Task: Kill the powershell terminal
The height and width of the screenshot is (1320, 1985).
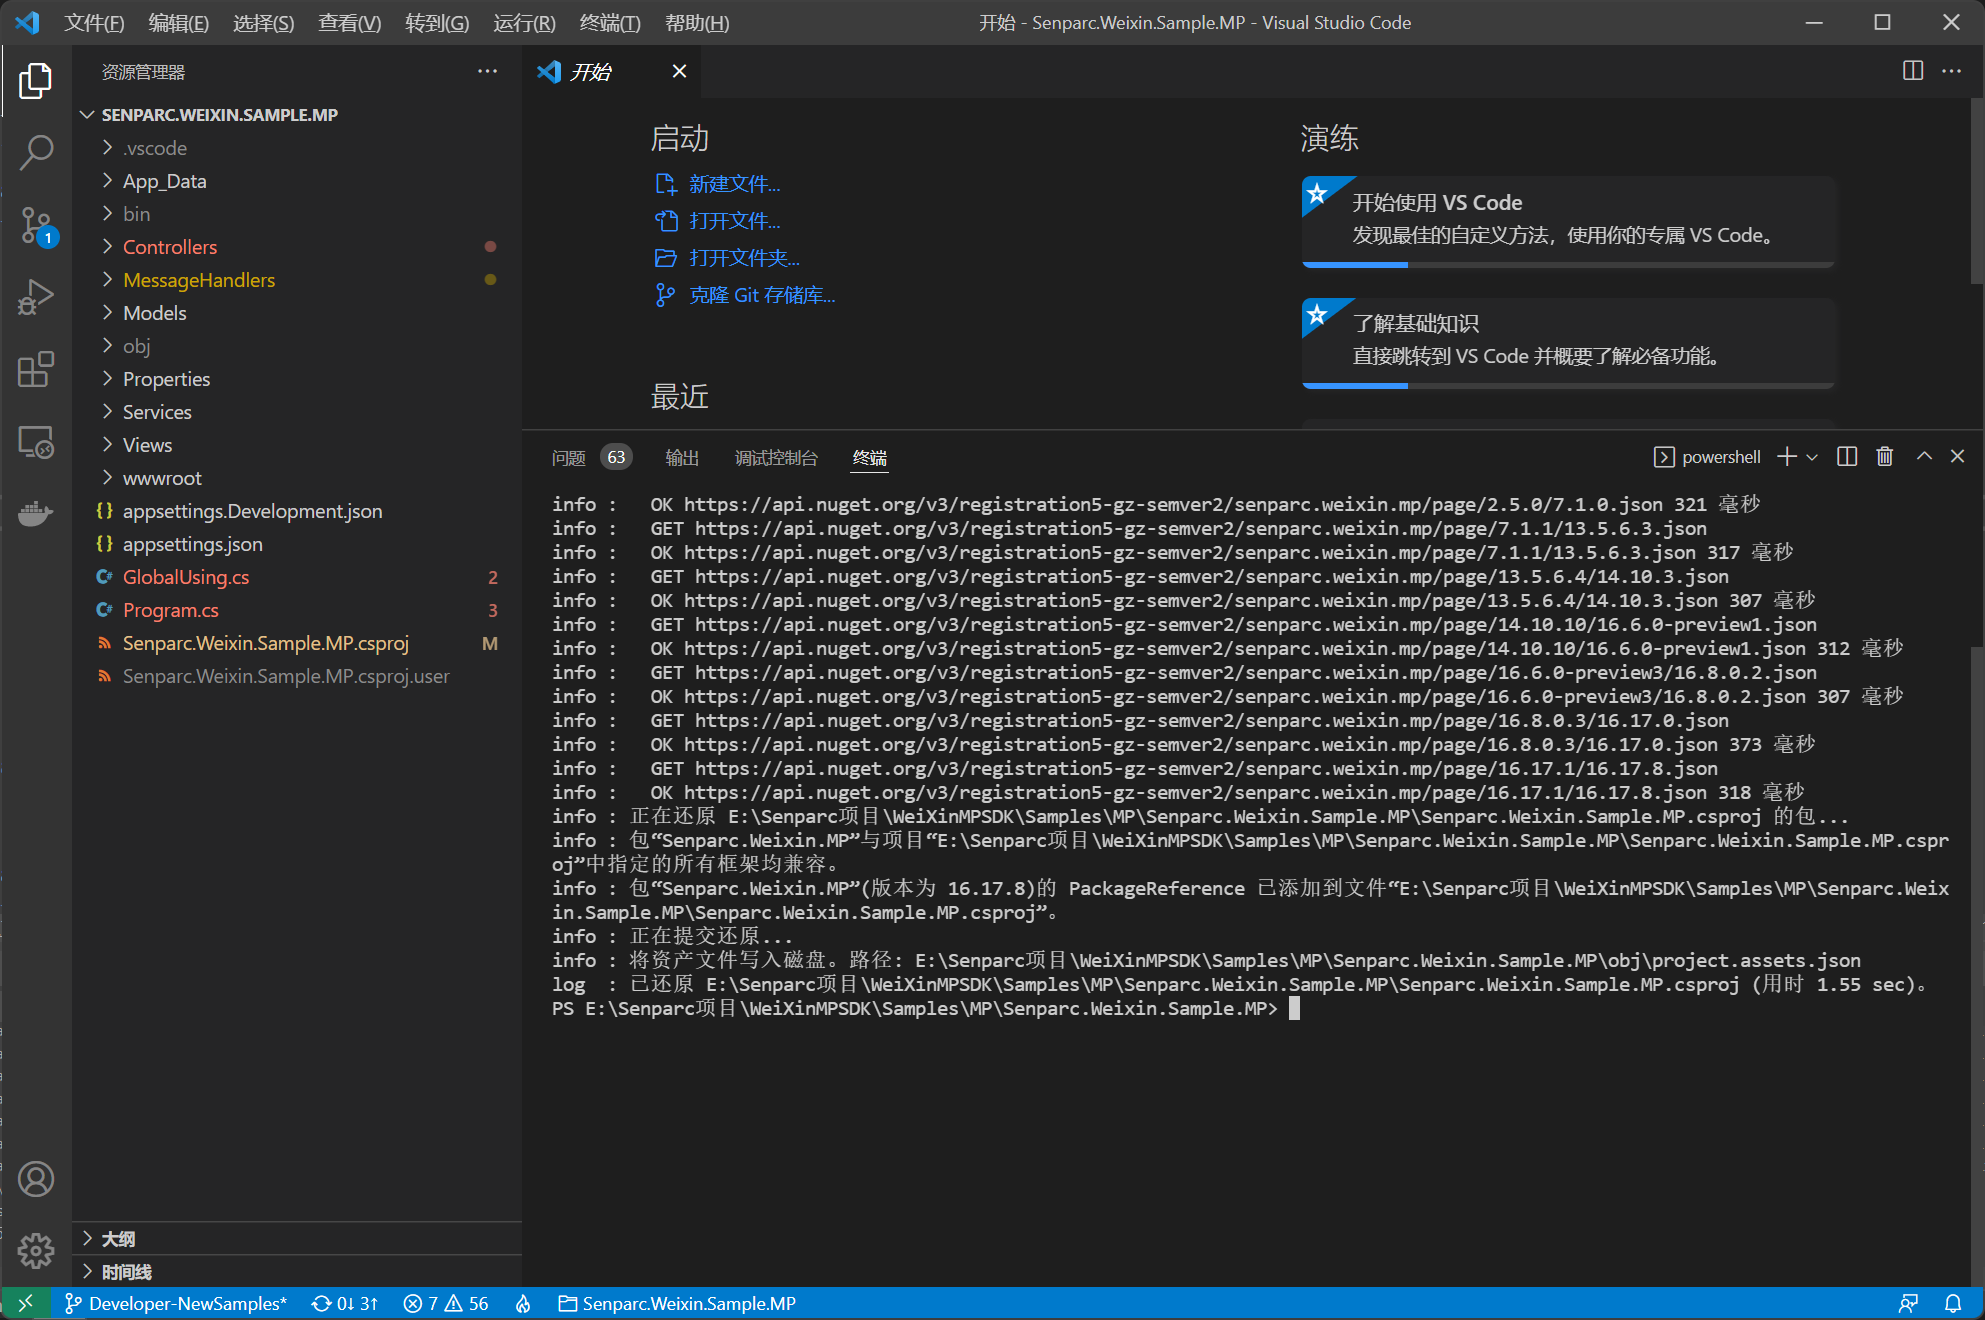Action: [1884, 456]
